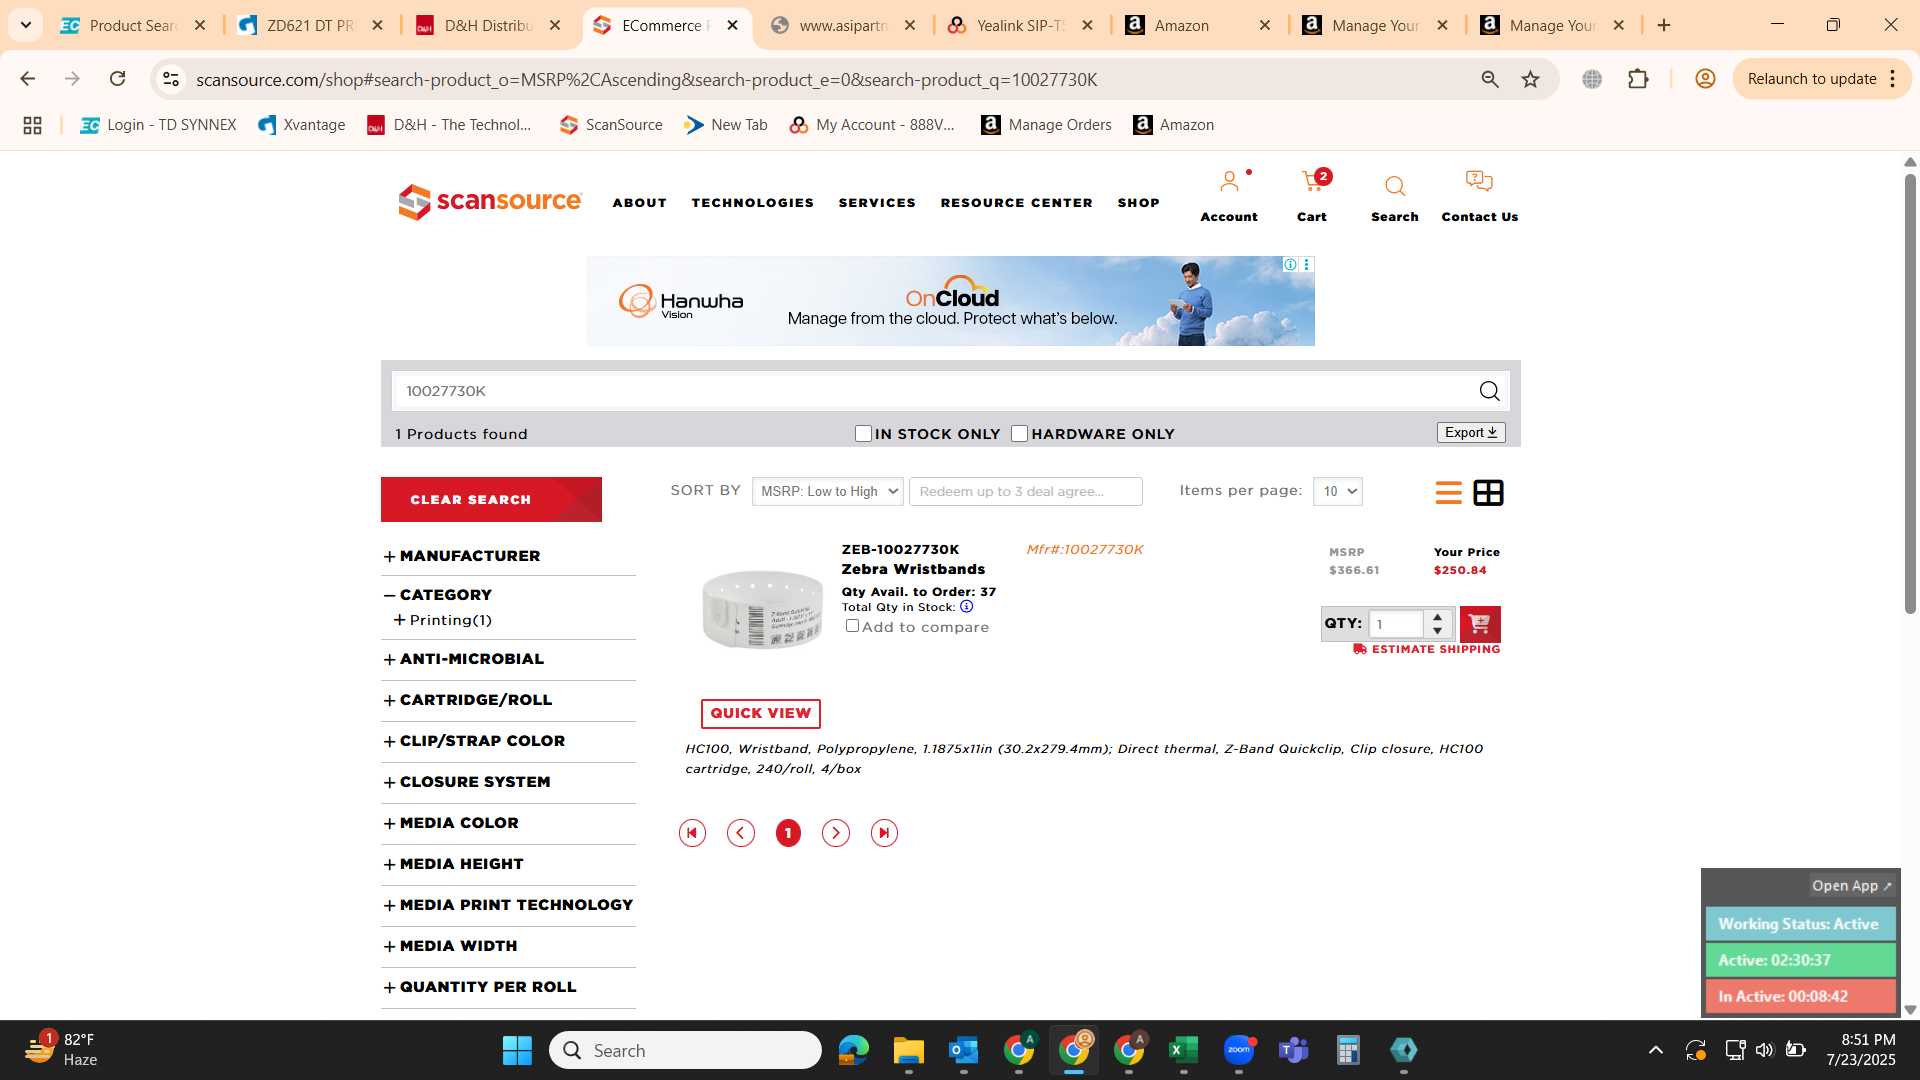
Task: Check Add to compare for Zebra Wristbands
Action: click(x=852, y=626)
